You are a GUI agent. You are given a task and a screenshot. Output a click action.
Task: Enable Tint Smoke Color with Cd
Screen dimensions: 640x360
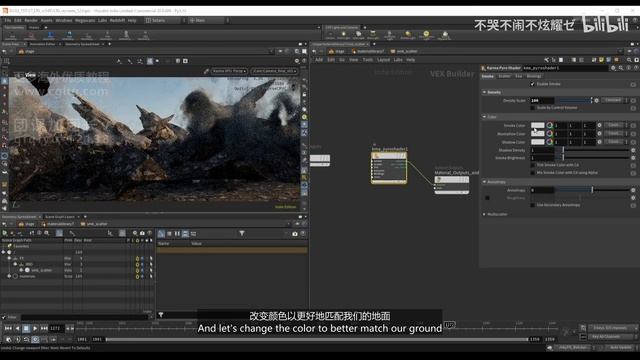(532, 165)
